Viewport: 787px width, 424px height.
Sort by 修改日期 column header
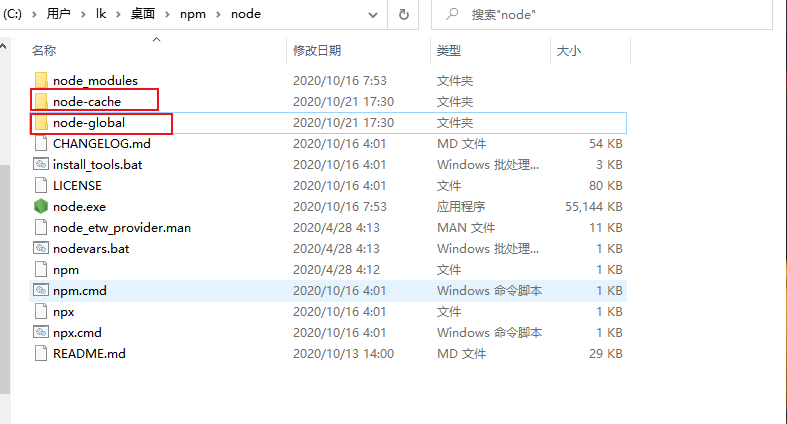[317, 51]
